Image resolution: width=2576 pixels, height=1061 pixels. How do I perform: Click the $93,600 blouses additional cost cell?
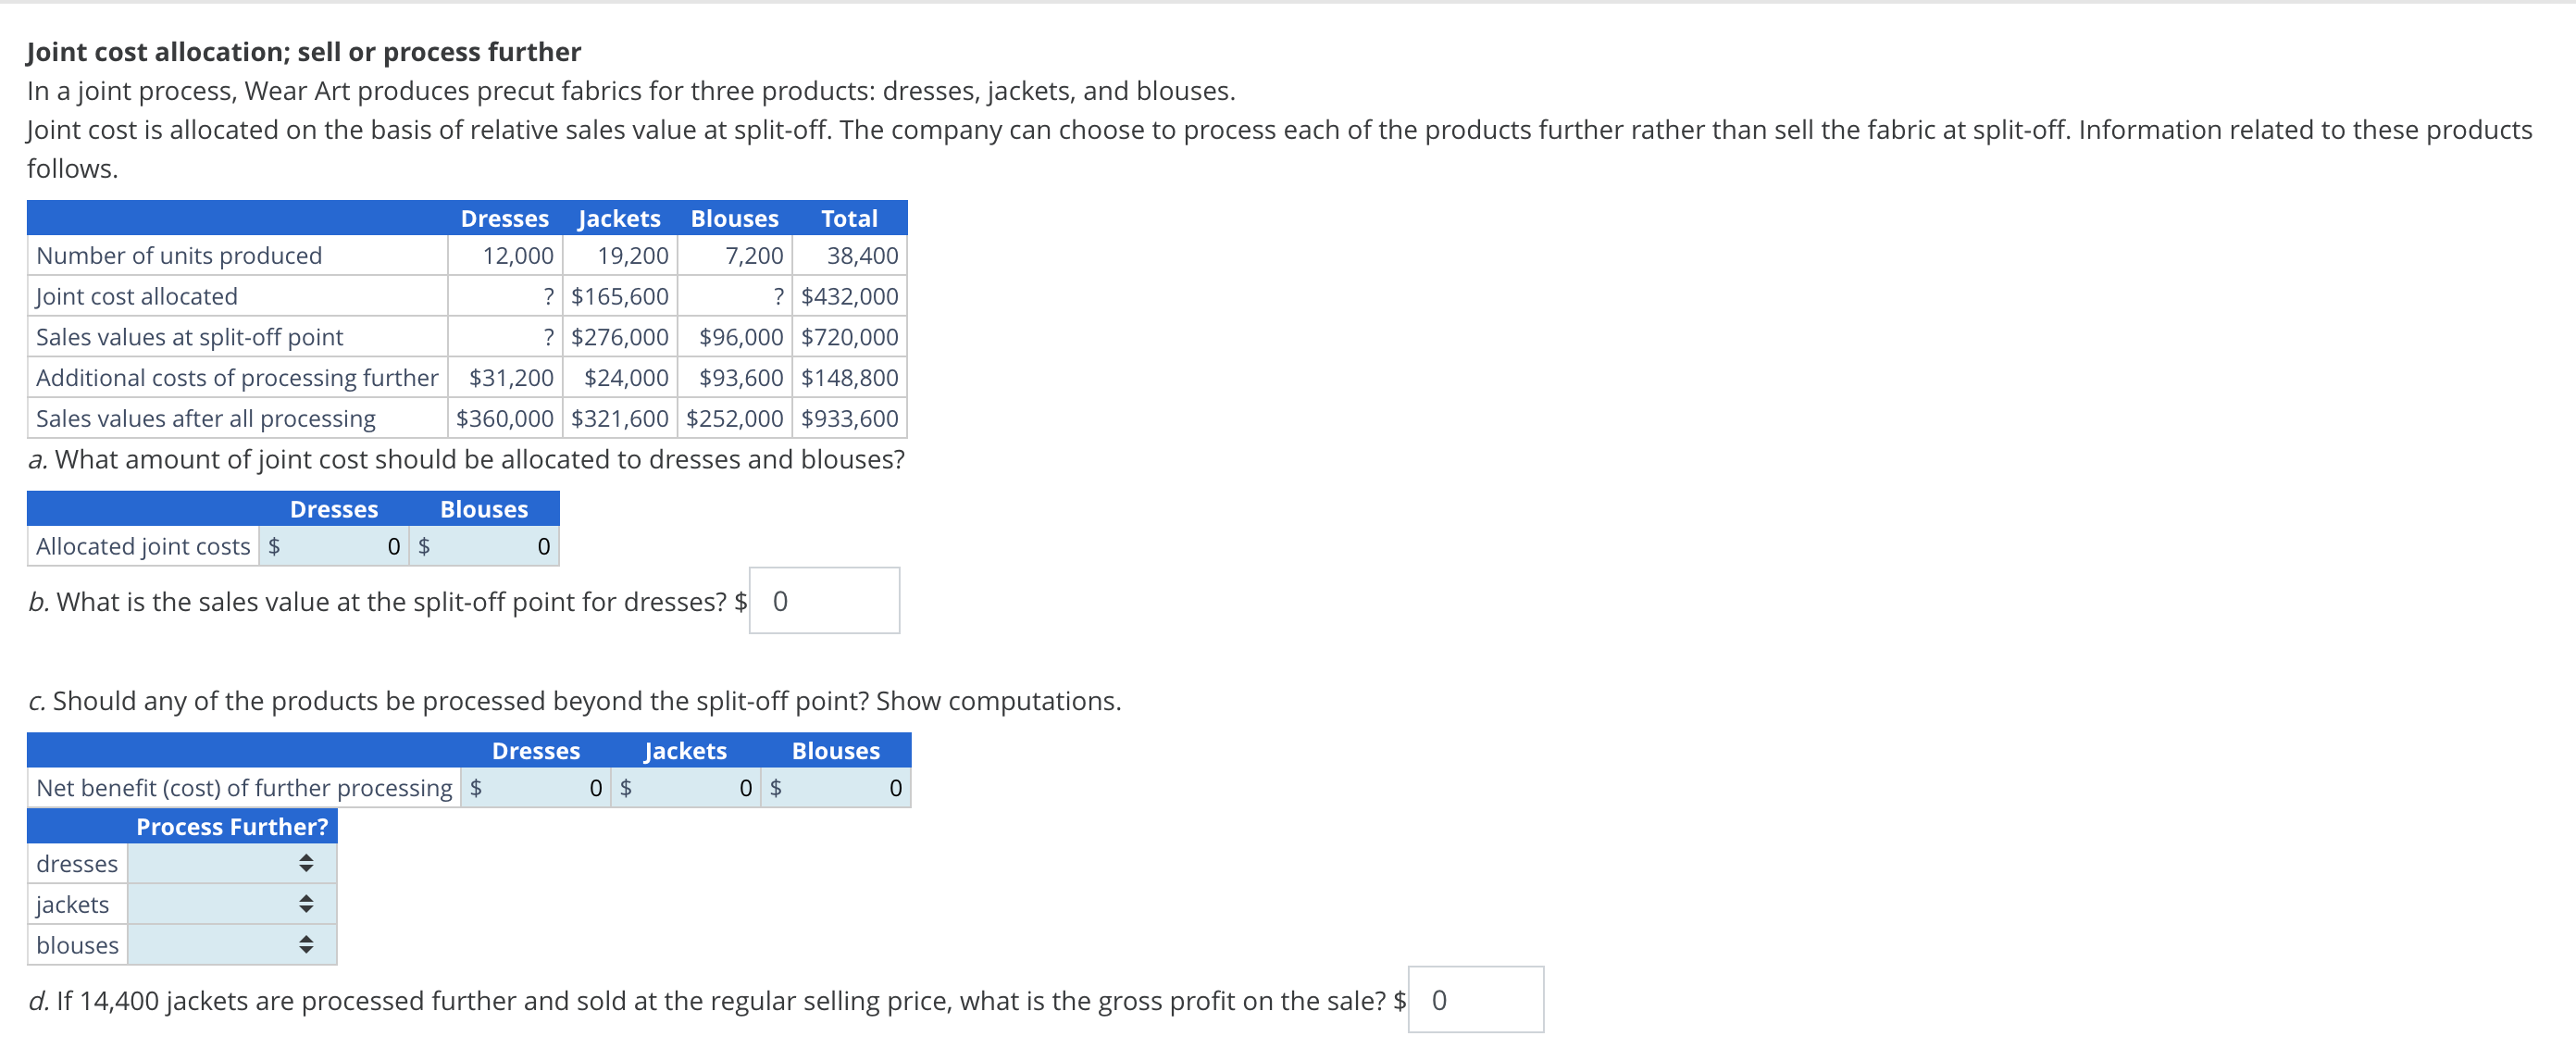coord(741,378)
